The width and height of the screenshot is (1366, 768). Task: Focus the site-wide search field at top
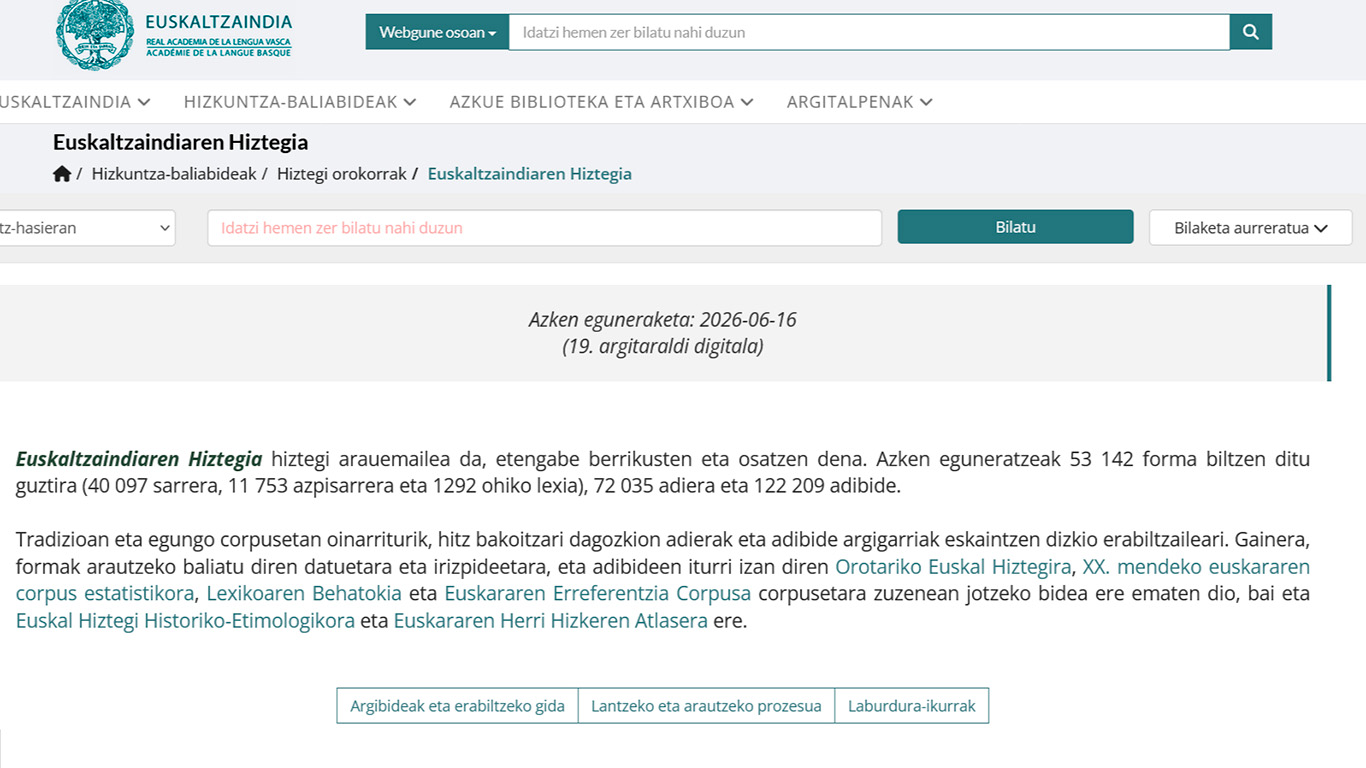pyautogui.click(x=870, y=32)
